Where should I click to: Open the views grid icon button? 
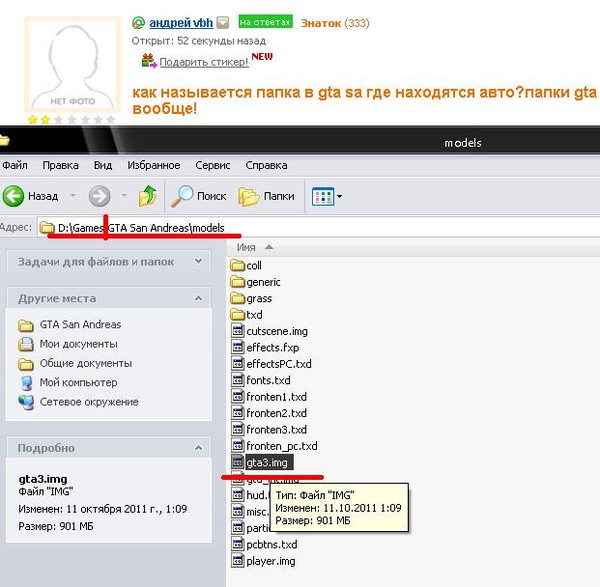323,196
